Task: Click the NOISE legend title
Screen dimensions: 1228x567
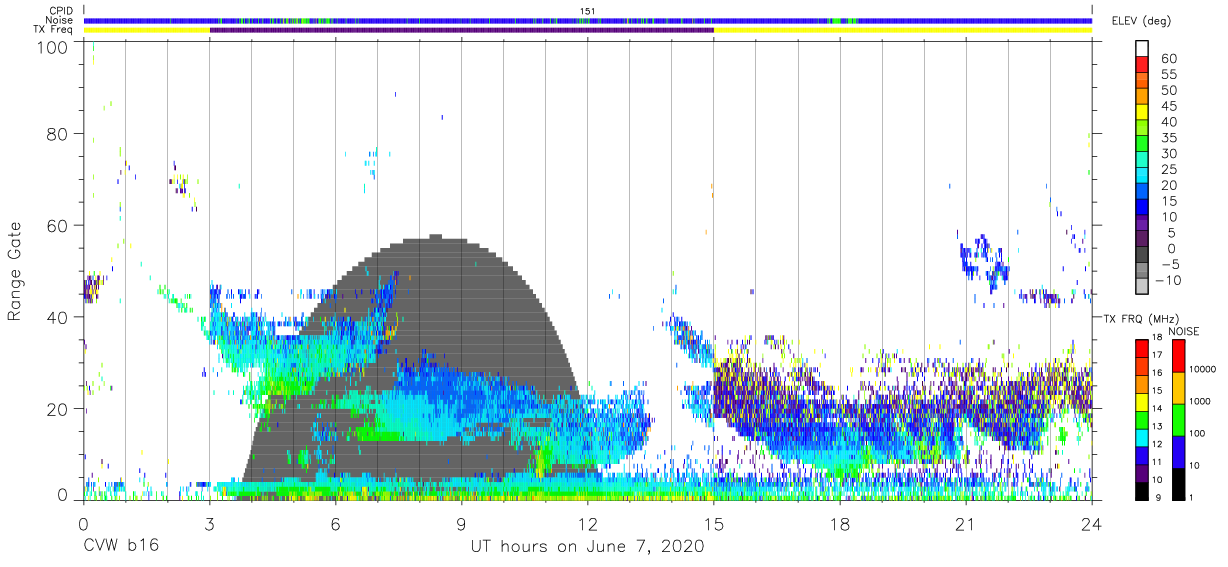Action: coord(1183,331)
